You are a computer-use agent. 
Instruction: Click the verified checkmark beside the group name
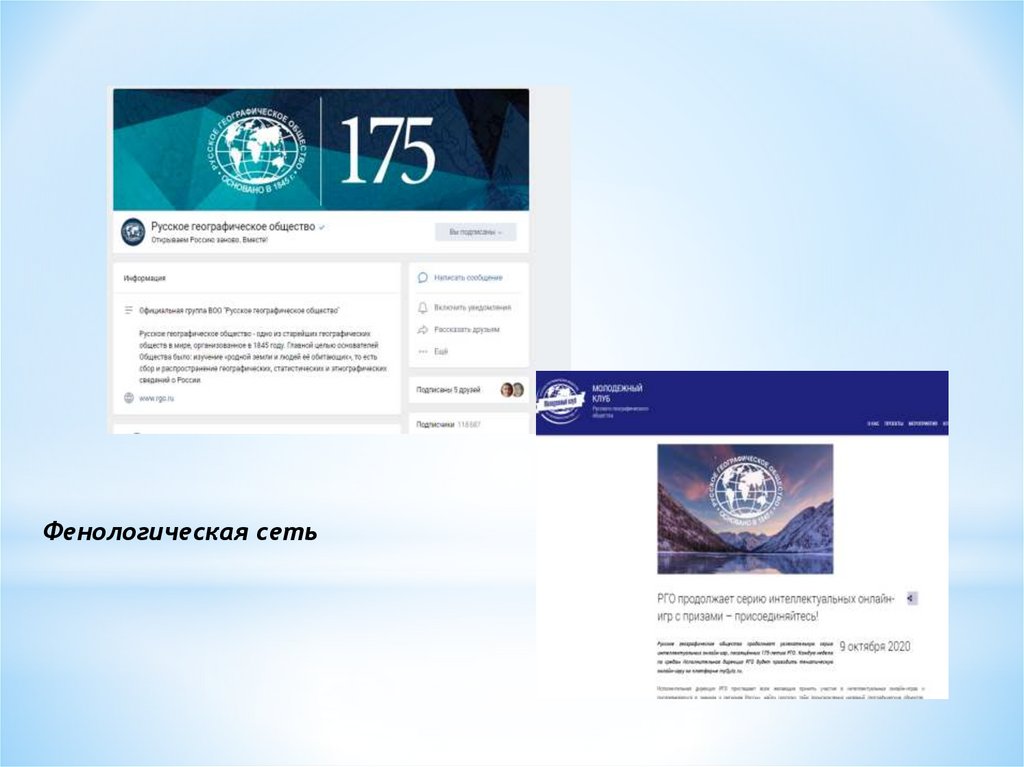(x=322, y=227)
